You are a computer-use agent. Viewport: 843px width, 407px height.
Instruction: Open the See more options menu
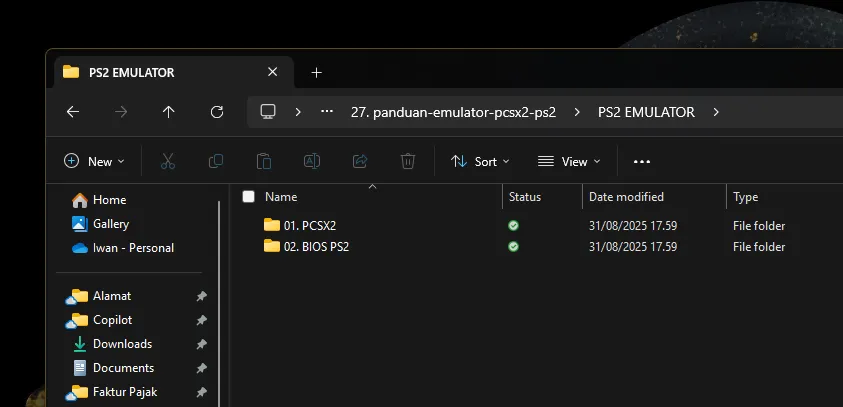pos(642,162)
